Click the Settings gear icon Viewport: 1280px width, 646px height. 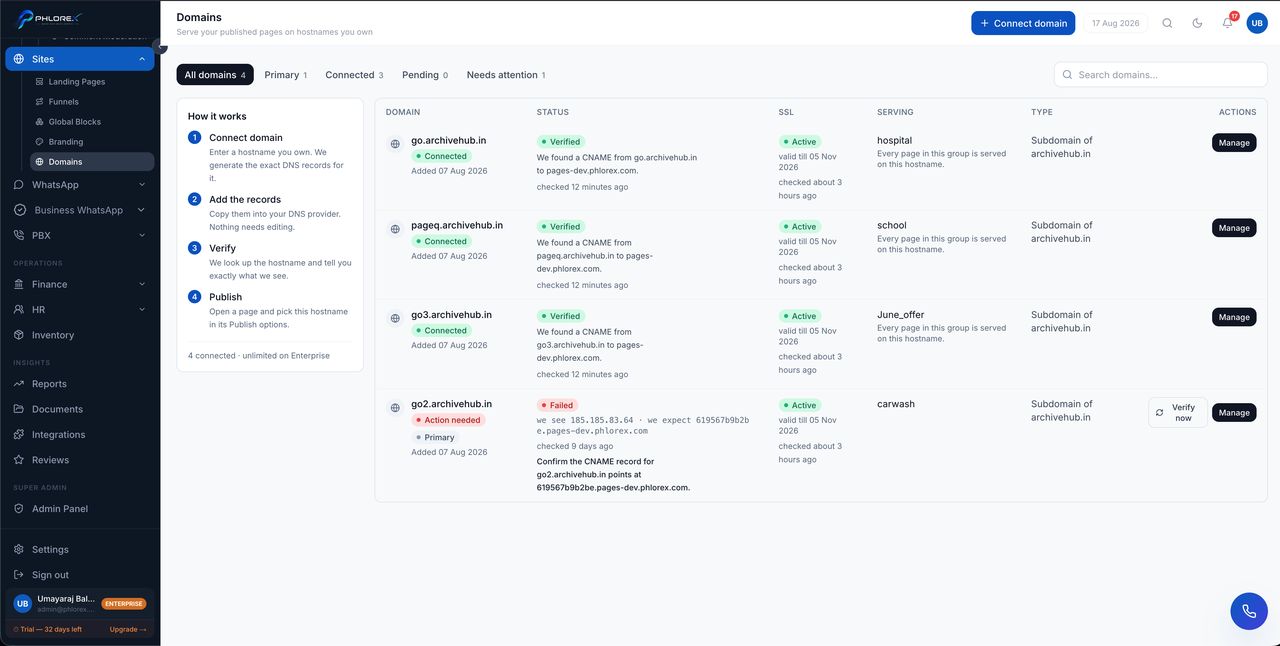click(19, 550)
